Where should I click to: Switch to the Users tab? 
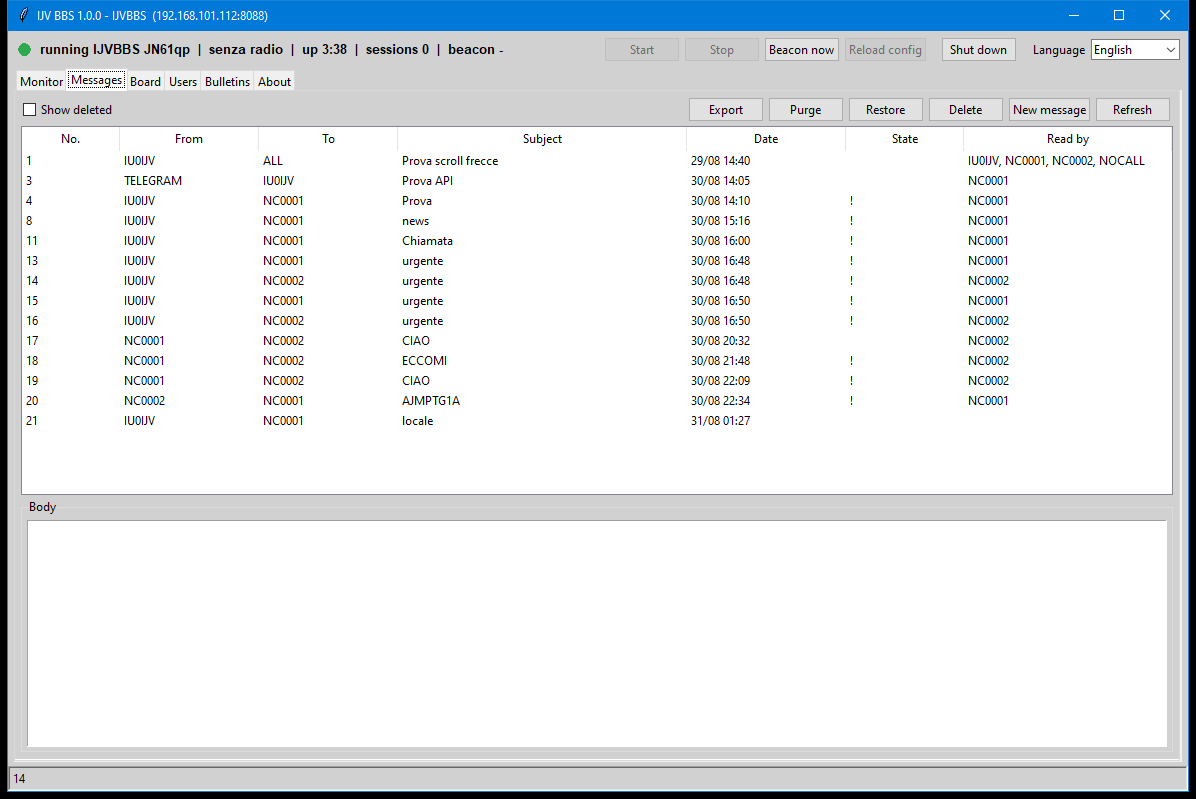click(x=183, y=82)
